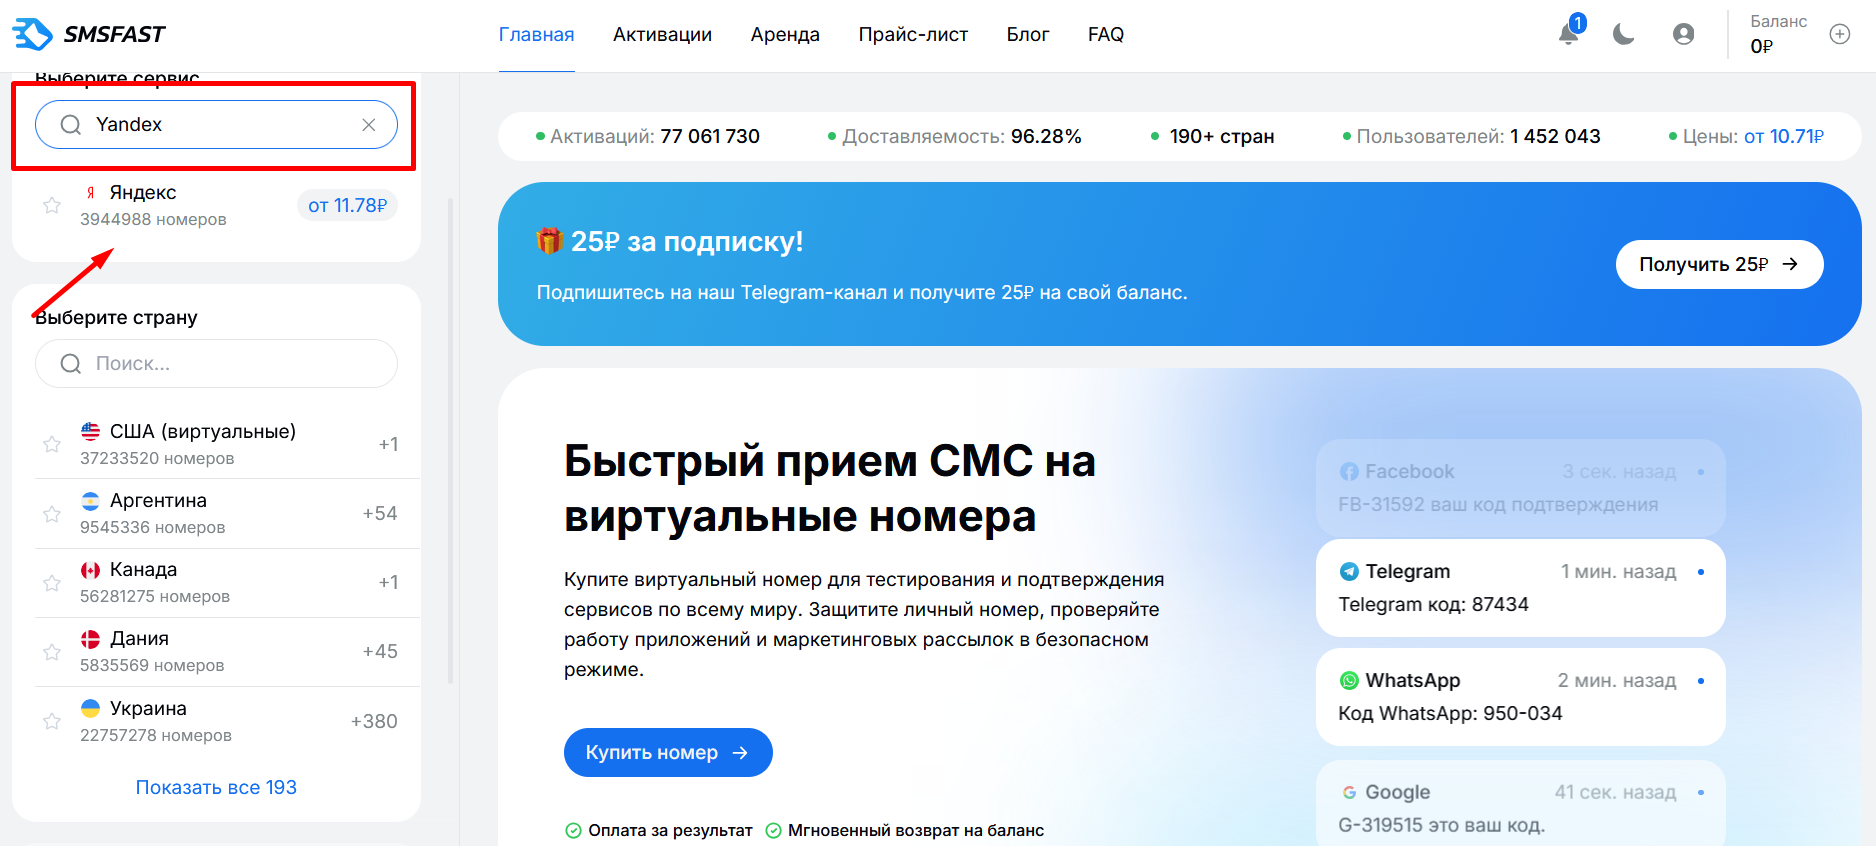The width and height of the screenshot is (1876, 846).
Task: Click the gift icon in the banner
Action: coord(550,241)
